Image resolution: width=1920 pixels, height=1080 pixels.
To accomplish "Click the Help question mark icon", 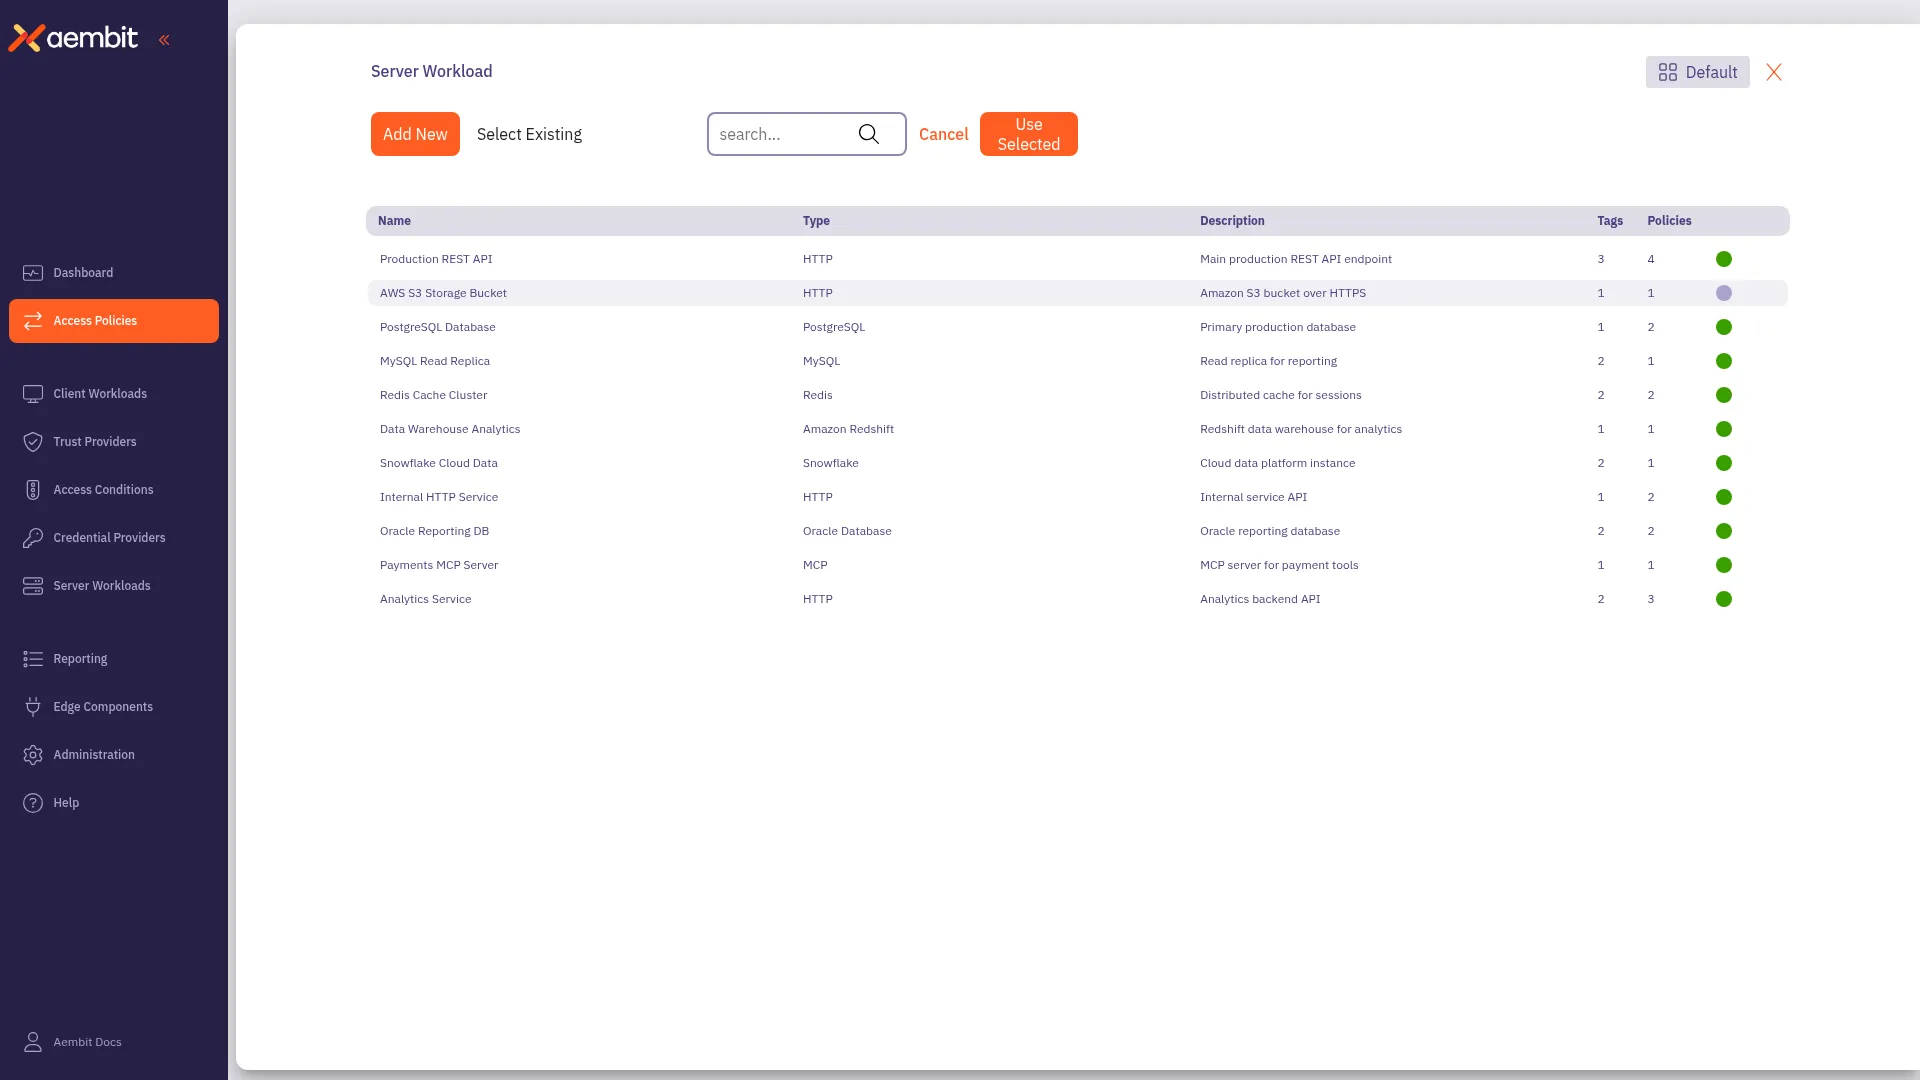I will pos(33,803).
